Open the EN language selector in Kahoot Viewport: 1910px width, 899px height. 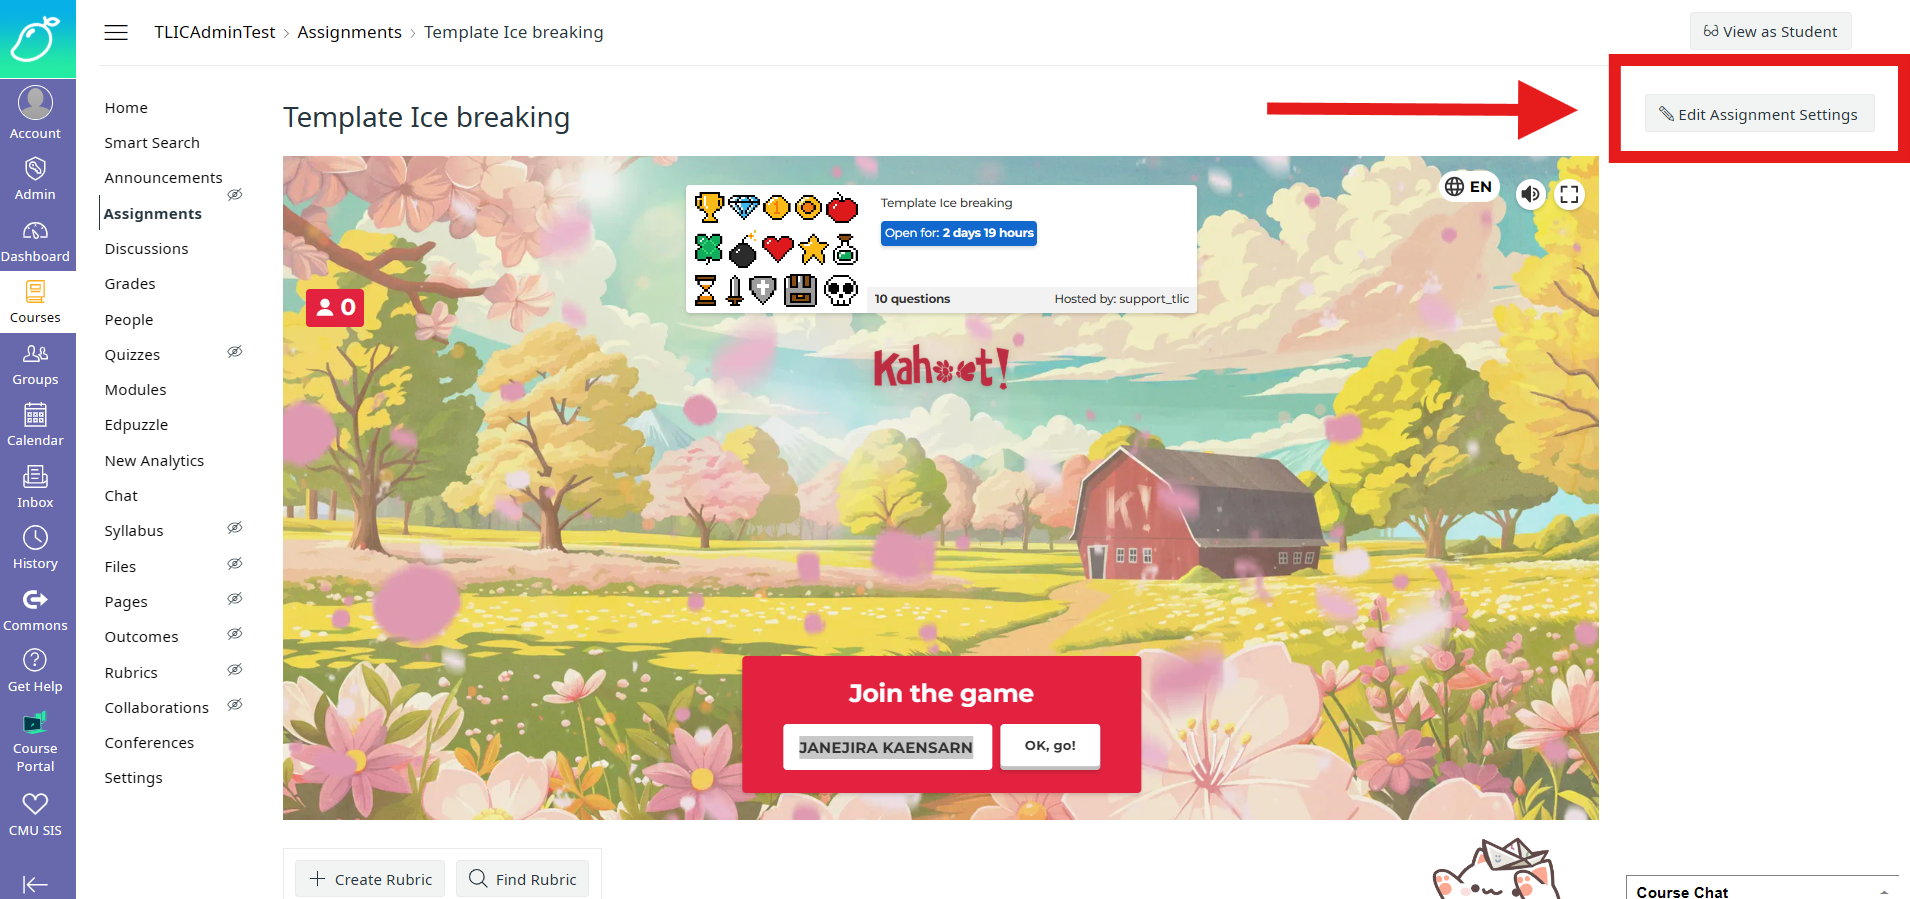[x=1469, y=187]
